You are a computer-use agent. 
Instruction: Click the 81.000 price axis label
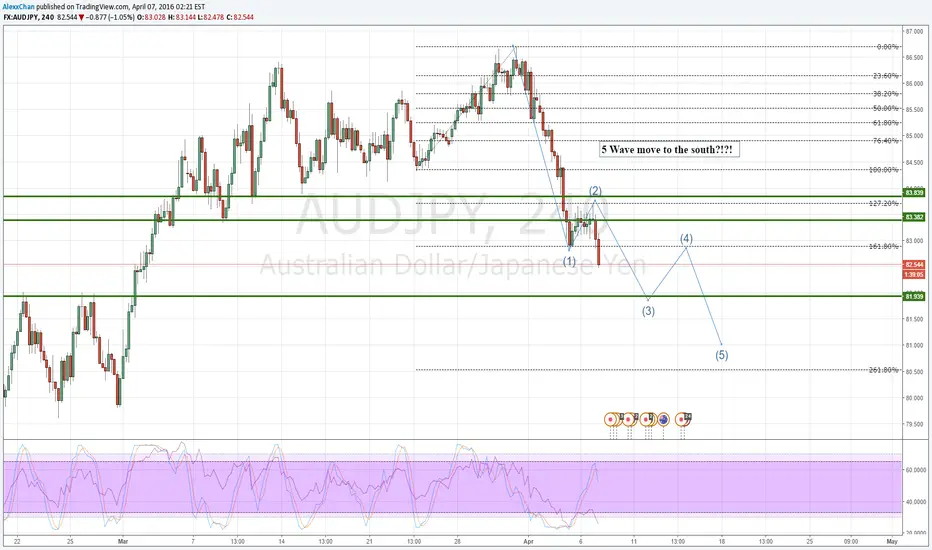pos(914,345)
